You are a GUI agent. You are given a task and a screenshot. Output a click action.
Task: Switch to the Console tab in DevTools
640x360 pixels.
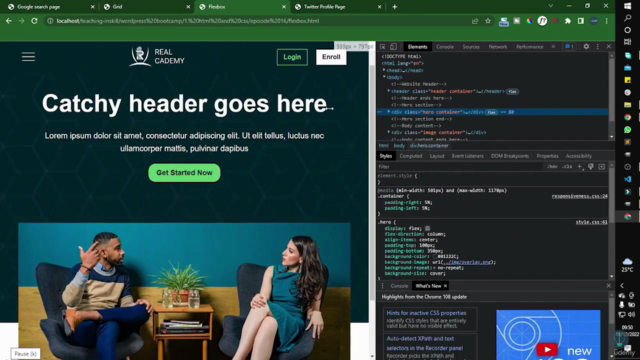coord(444,47)
